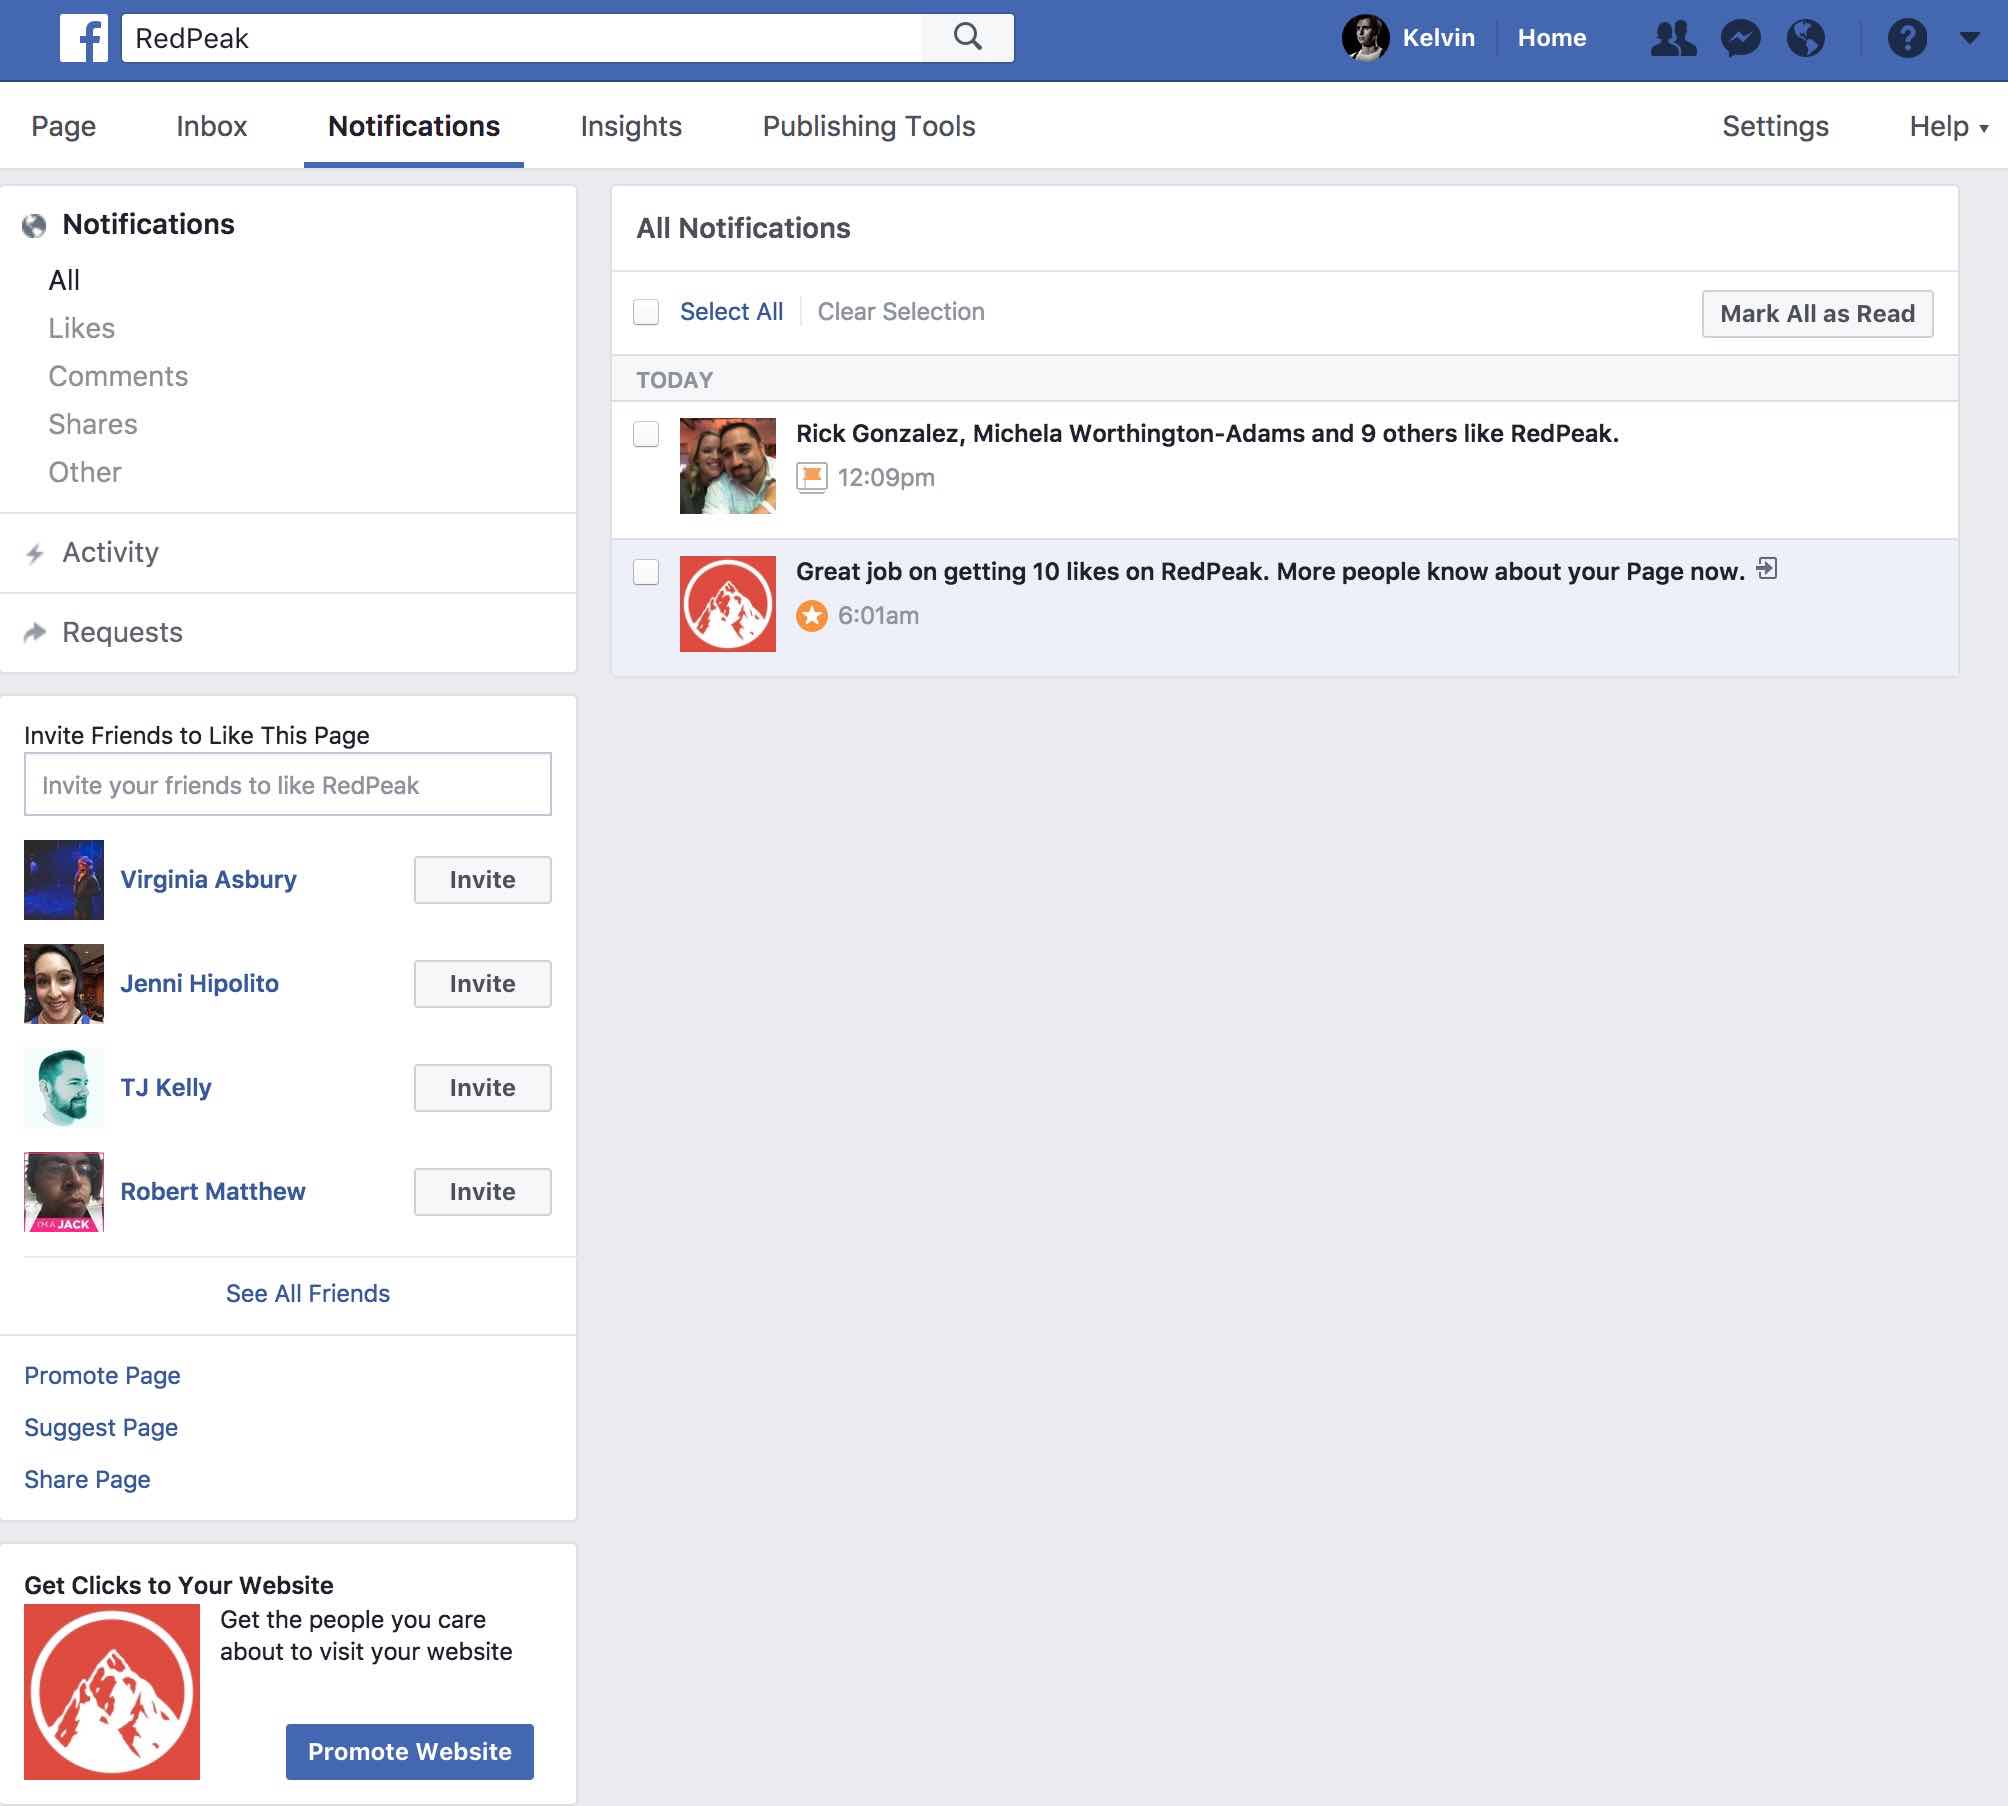Open the Activity section

[110, 552]
